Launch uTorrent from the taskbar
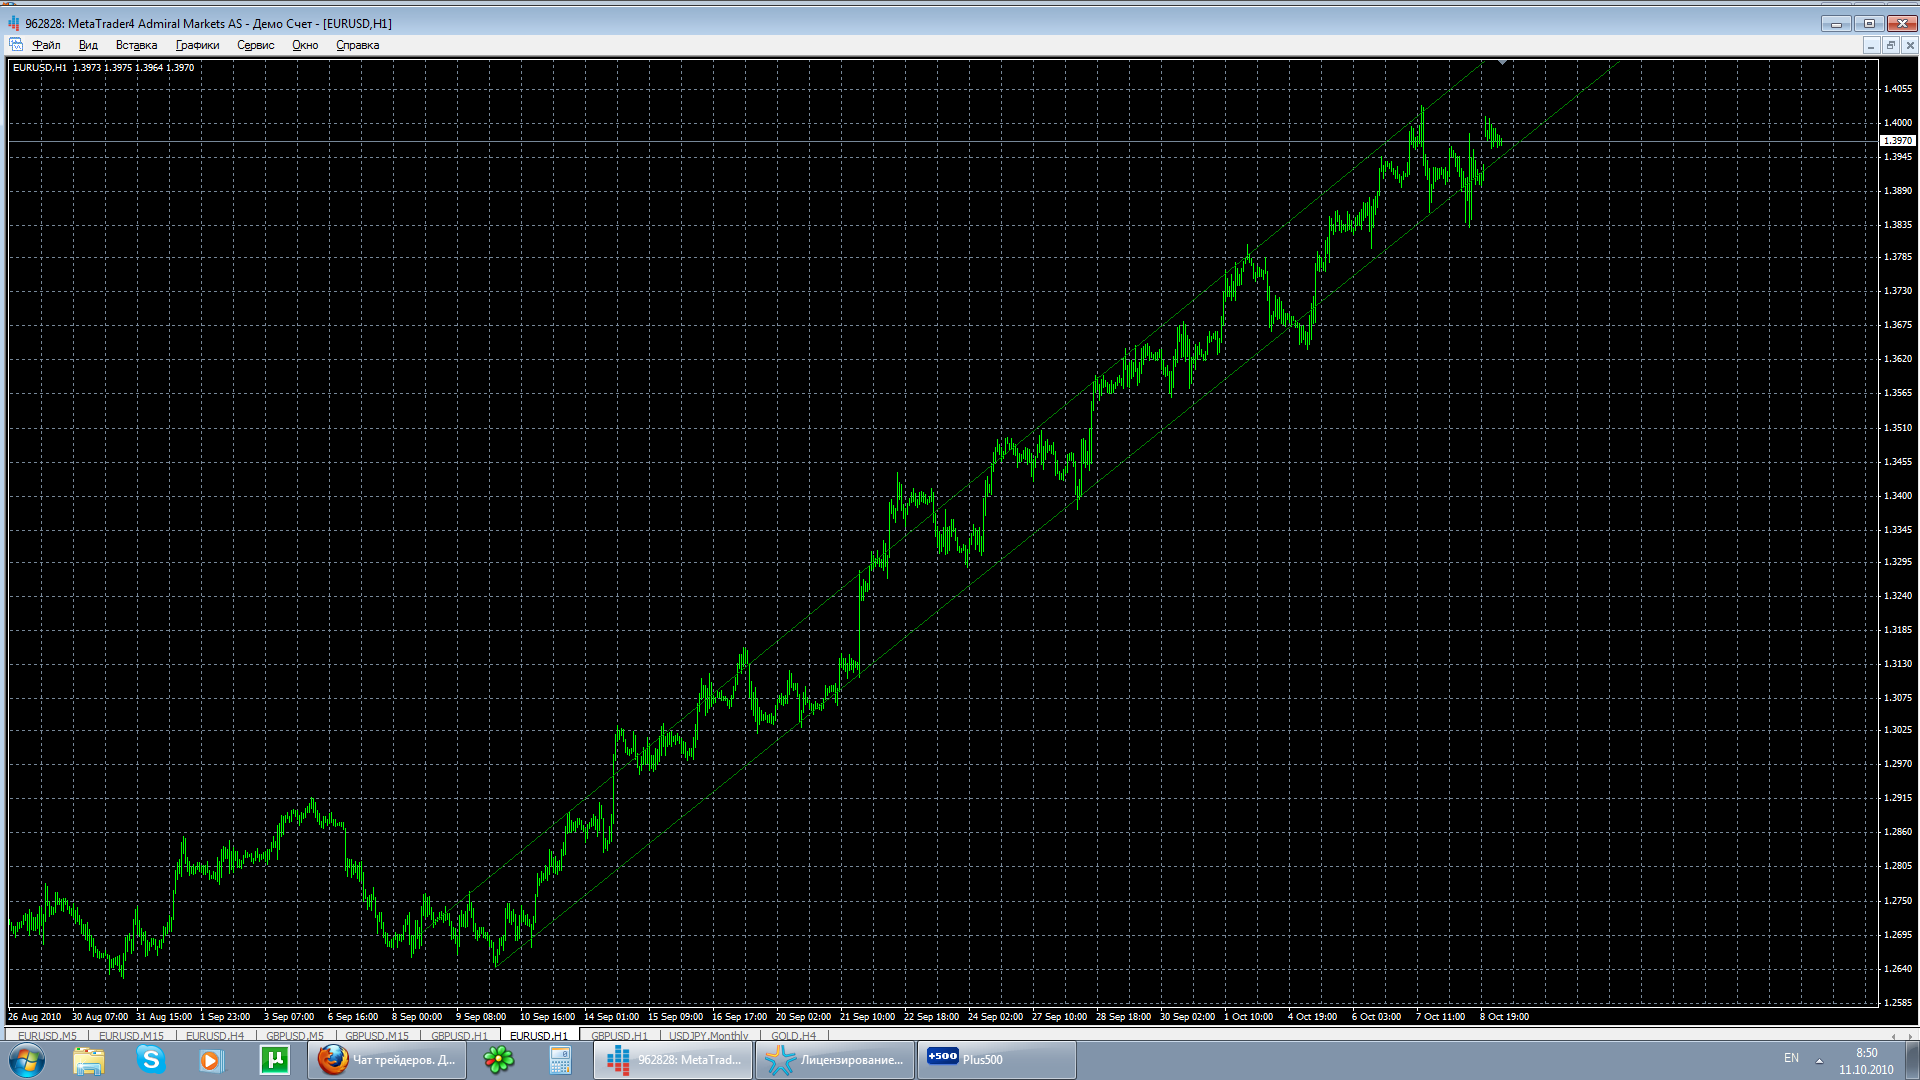This screenshot has height=1080, width=1920. pos(274,1059)
